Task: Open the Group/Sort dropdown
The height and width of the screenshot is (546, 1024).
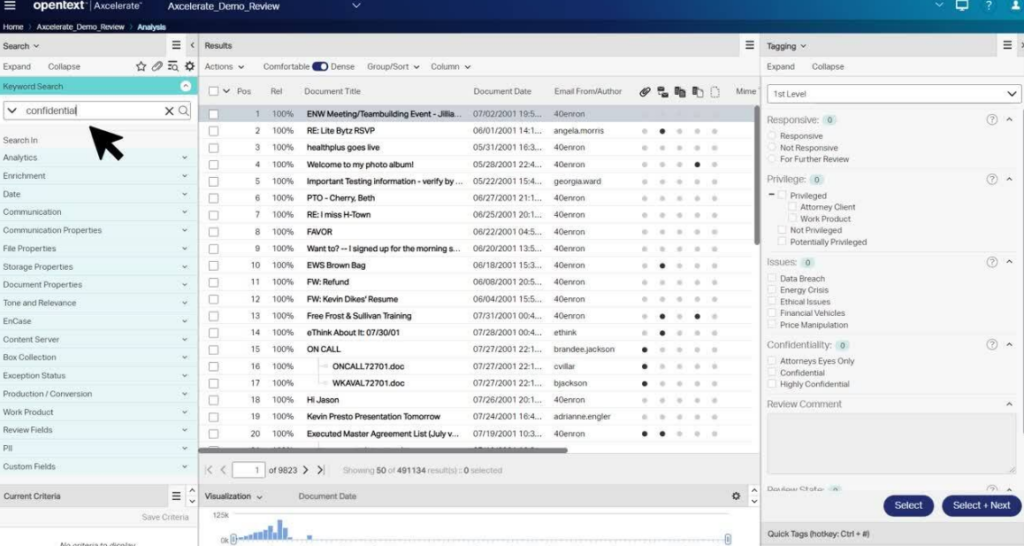Action: coord(393,67)
